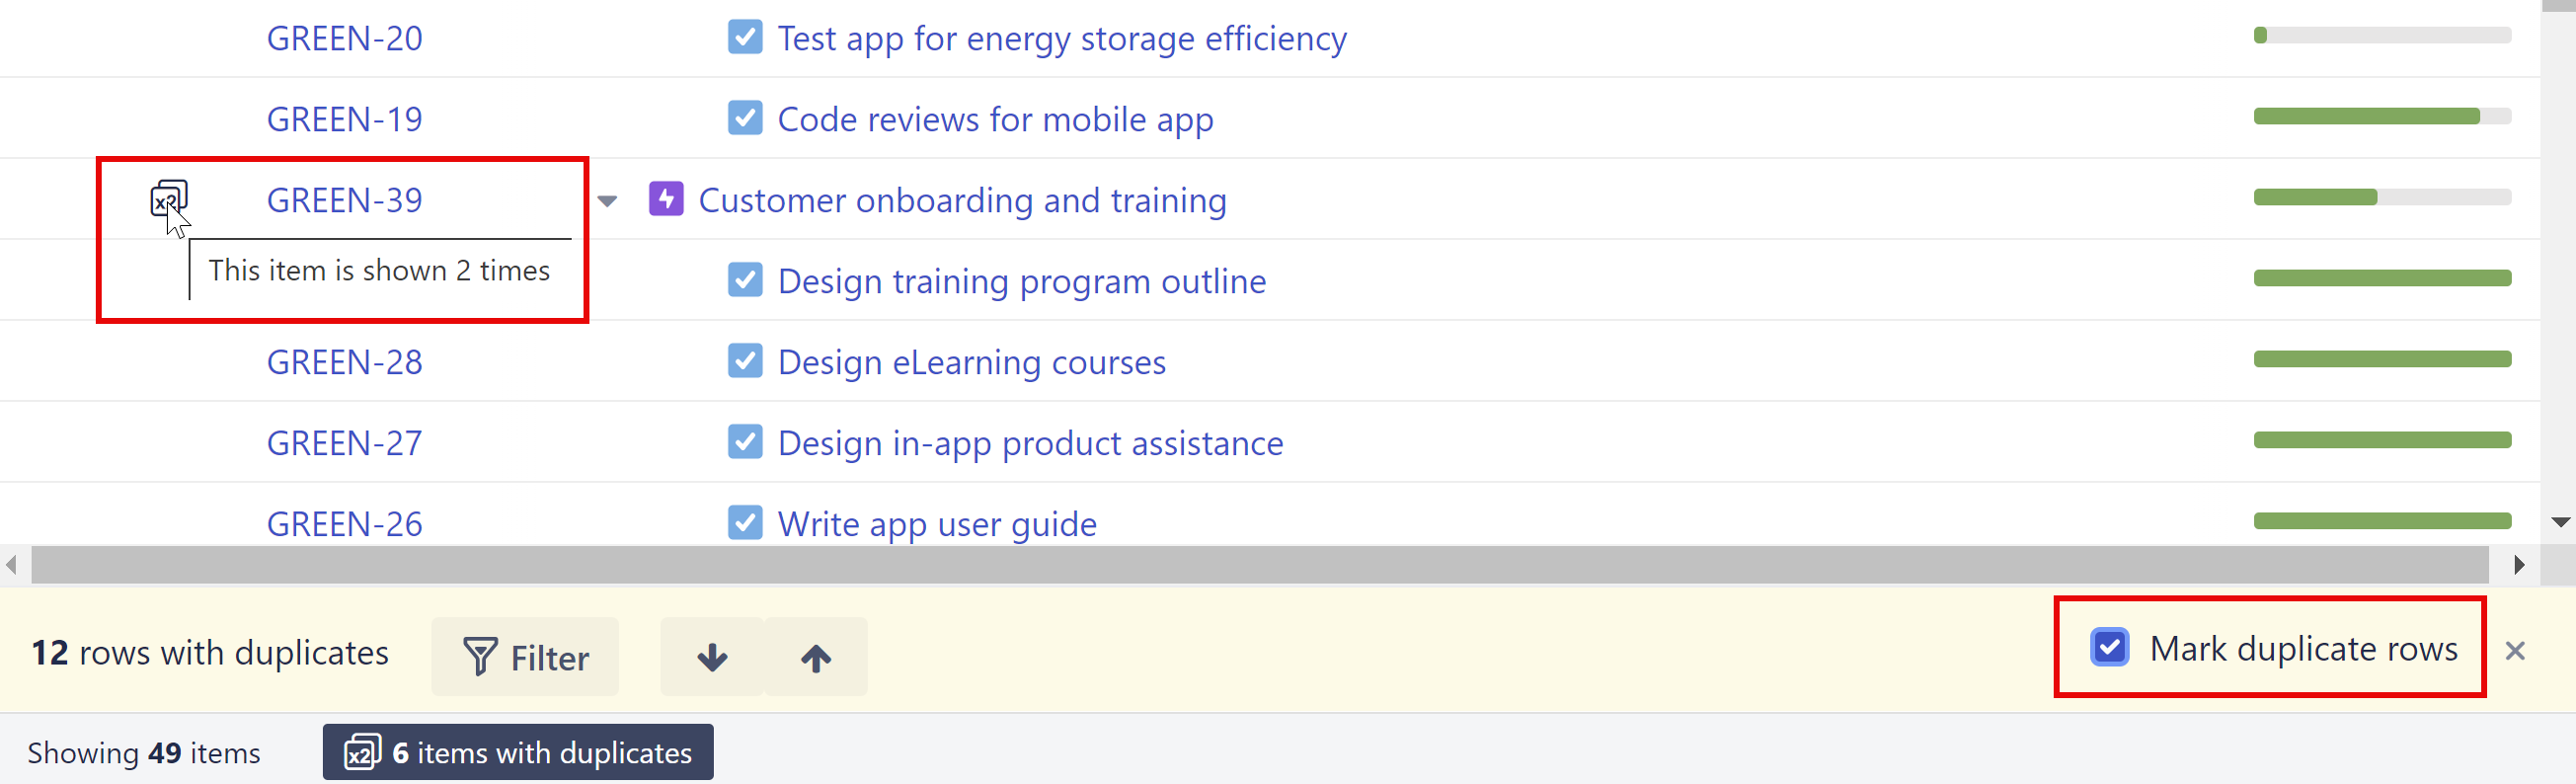This screenshot has width=2576, height=784.
Task: Click the task icon for Design in-app product assistance
Action: pyautogui.click(x=745, y=441)
